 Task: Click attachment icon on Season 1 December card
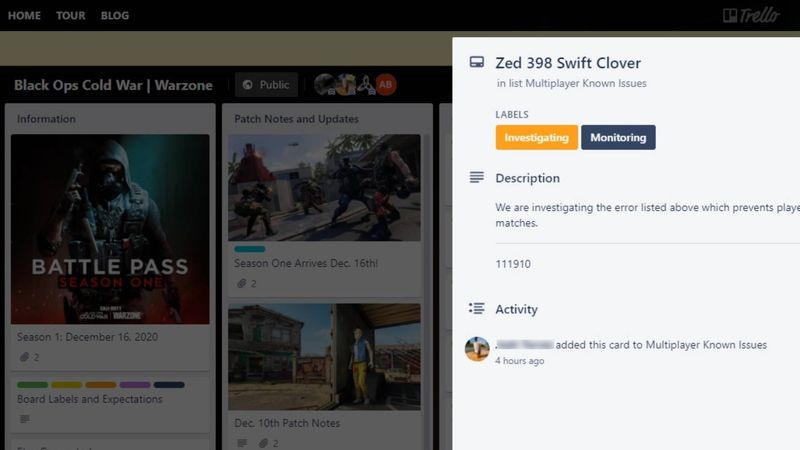[x=24, y=357]
